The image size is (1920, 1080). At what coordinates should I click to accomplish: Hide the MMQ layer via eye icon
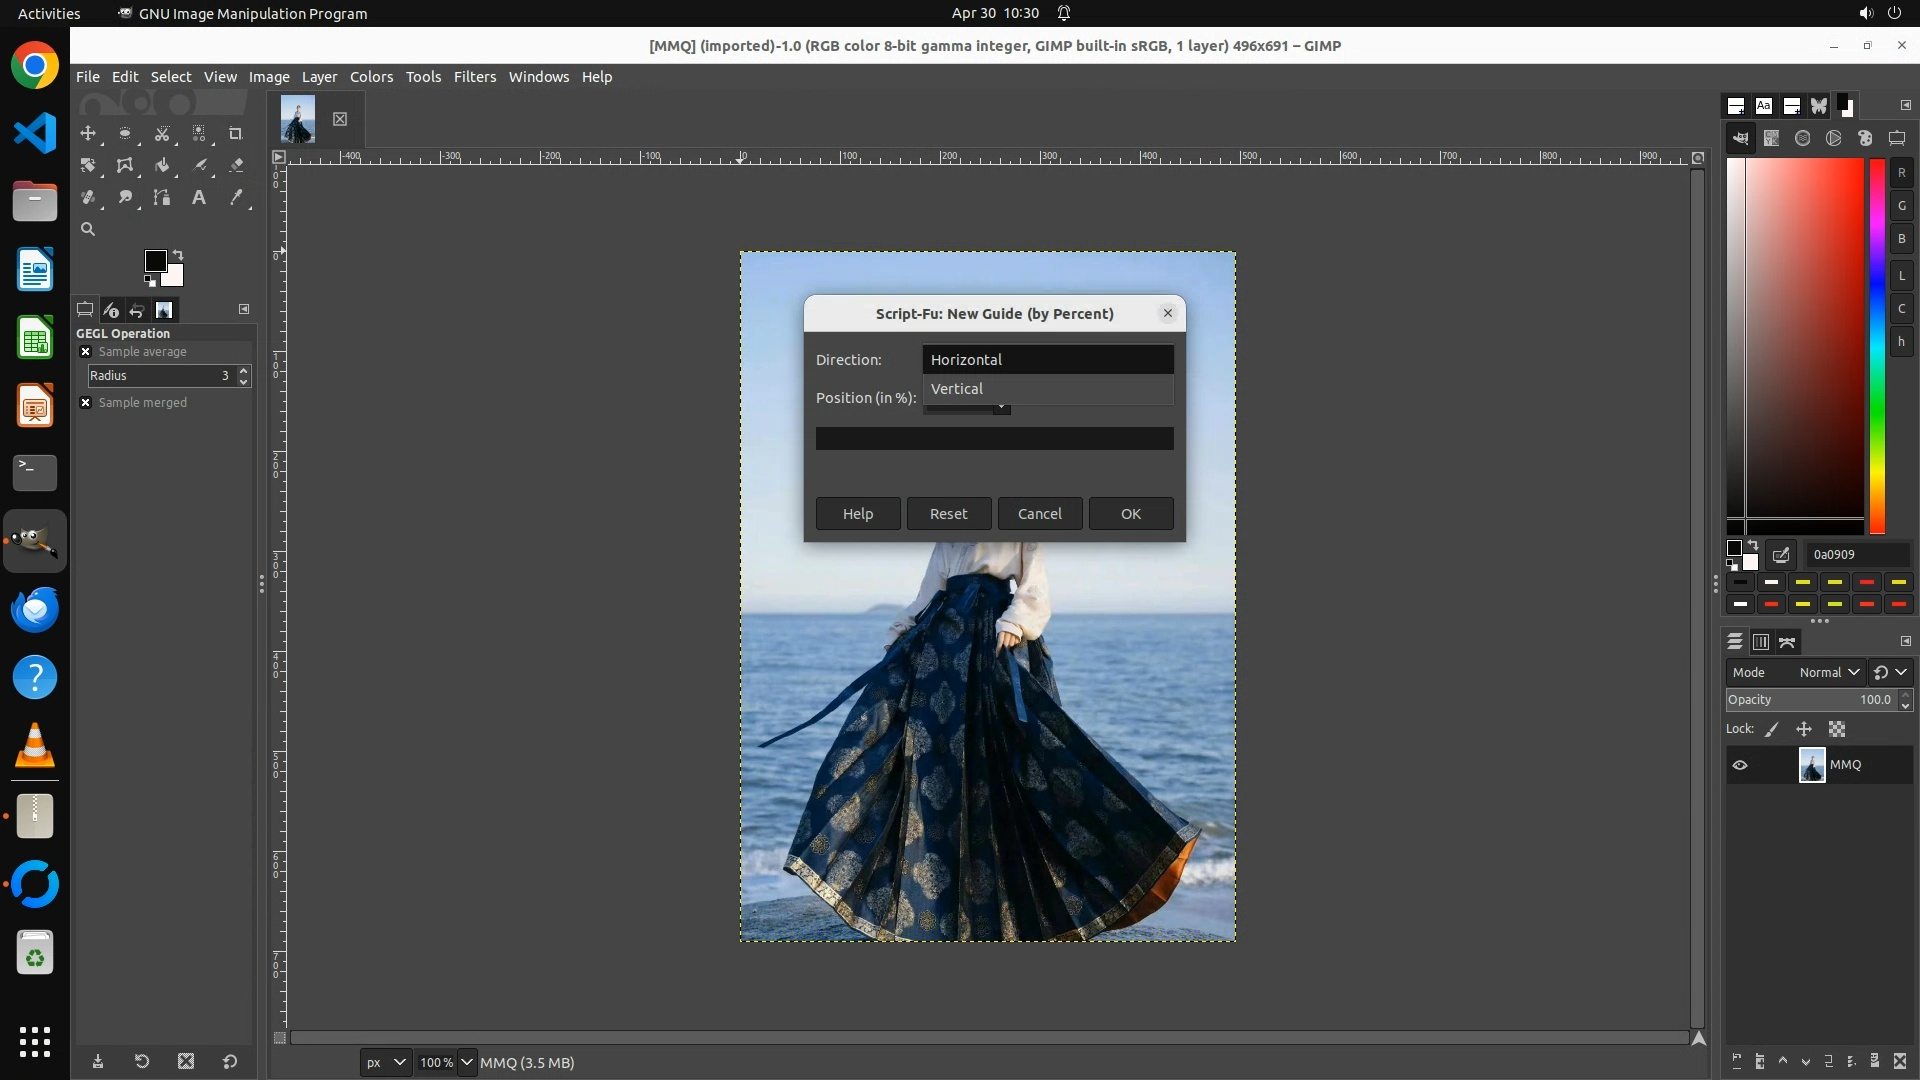coord(1740,765)
